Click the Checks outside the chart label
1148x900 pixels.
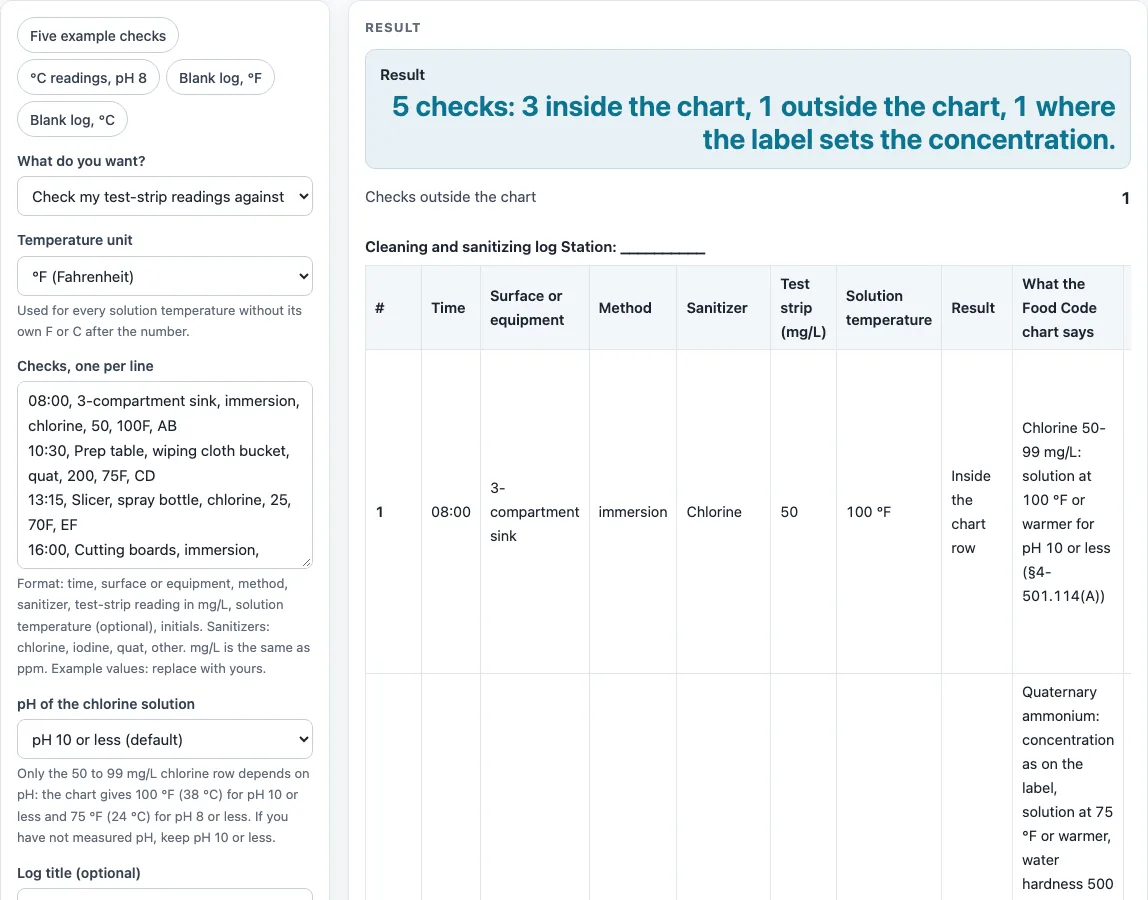pos(450,197)
